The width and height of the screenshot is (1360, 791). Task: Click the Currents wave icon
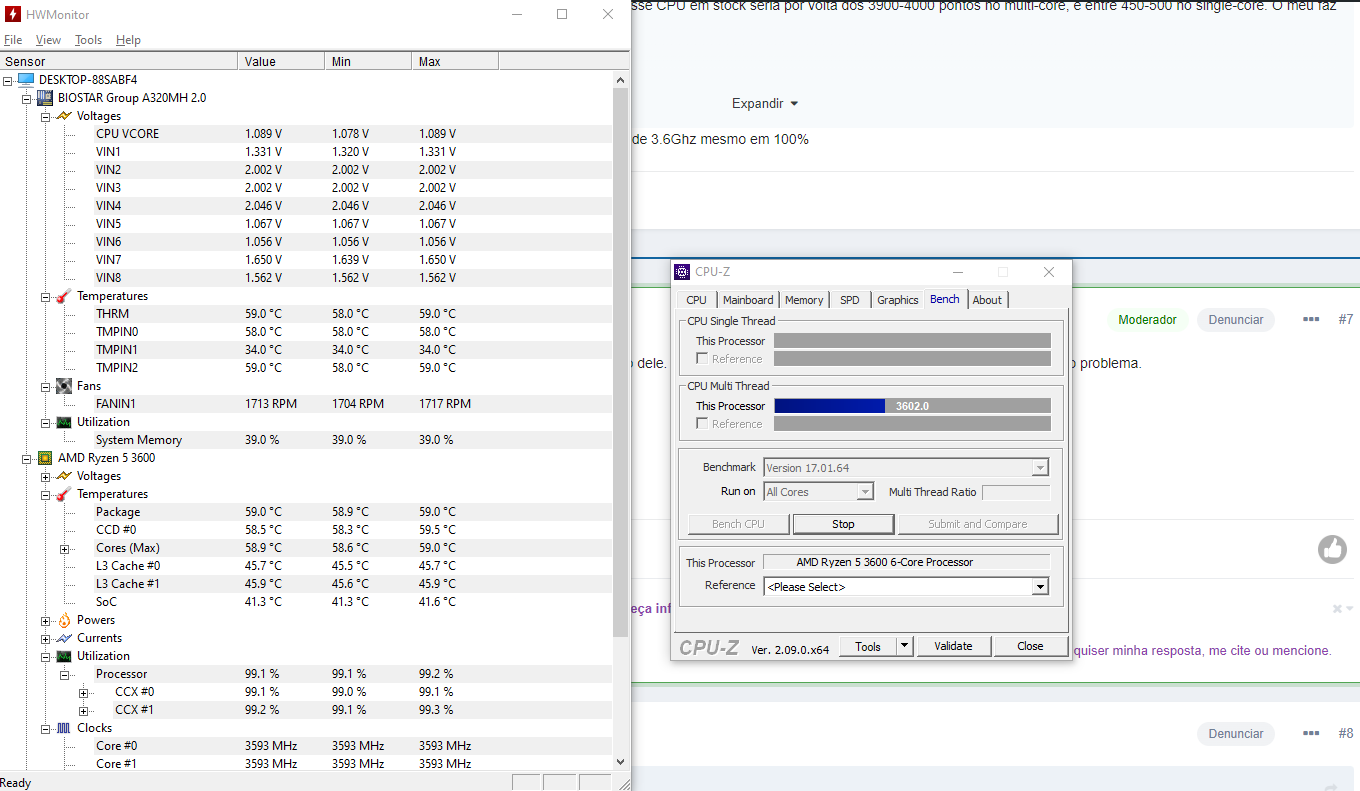64,638
